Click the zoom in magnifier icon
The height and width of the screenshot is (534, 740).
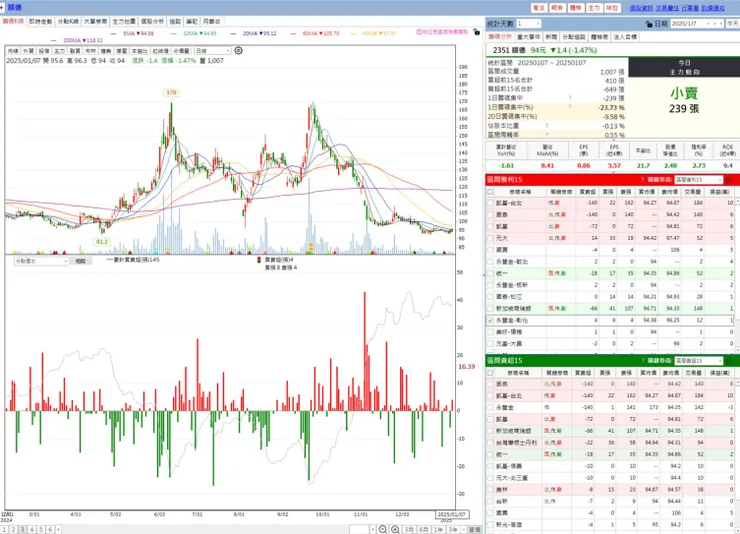tap(395, 530)
